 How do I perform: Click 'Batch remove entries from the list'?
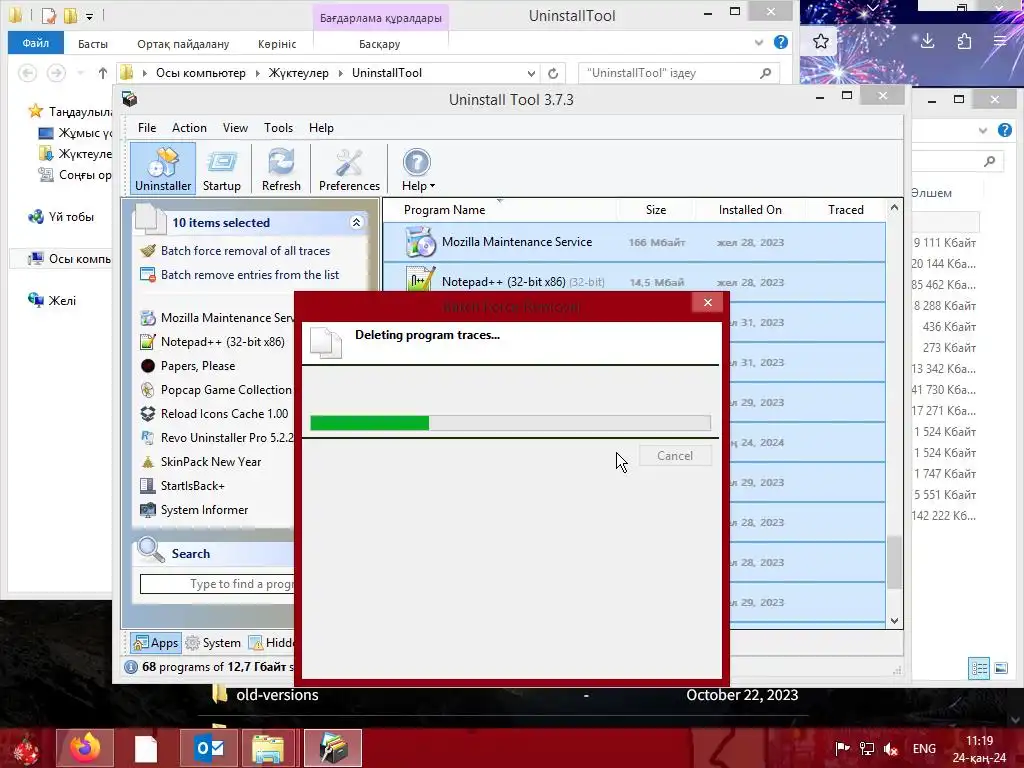pyautogui.click(x=249, y=275)
